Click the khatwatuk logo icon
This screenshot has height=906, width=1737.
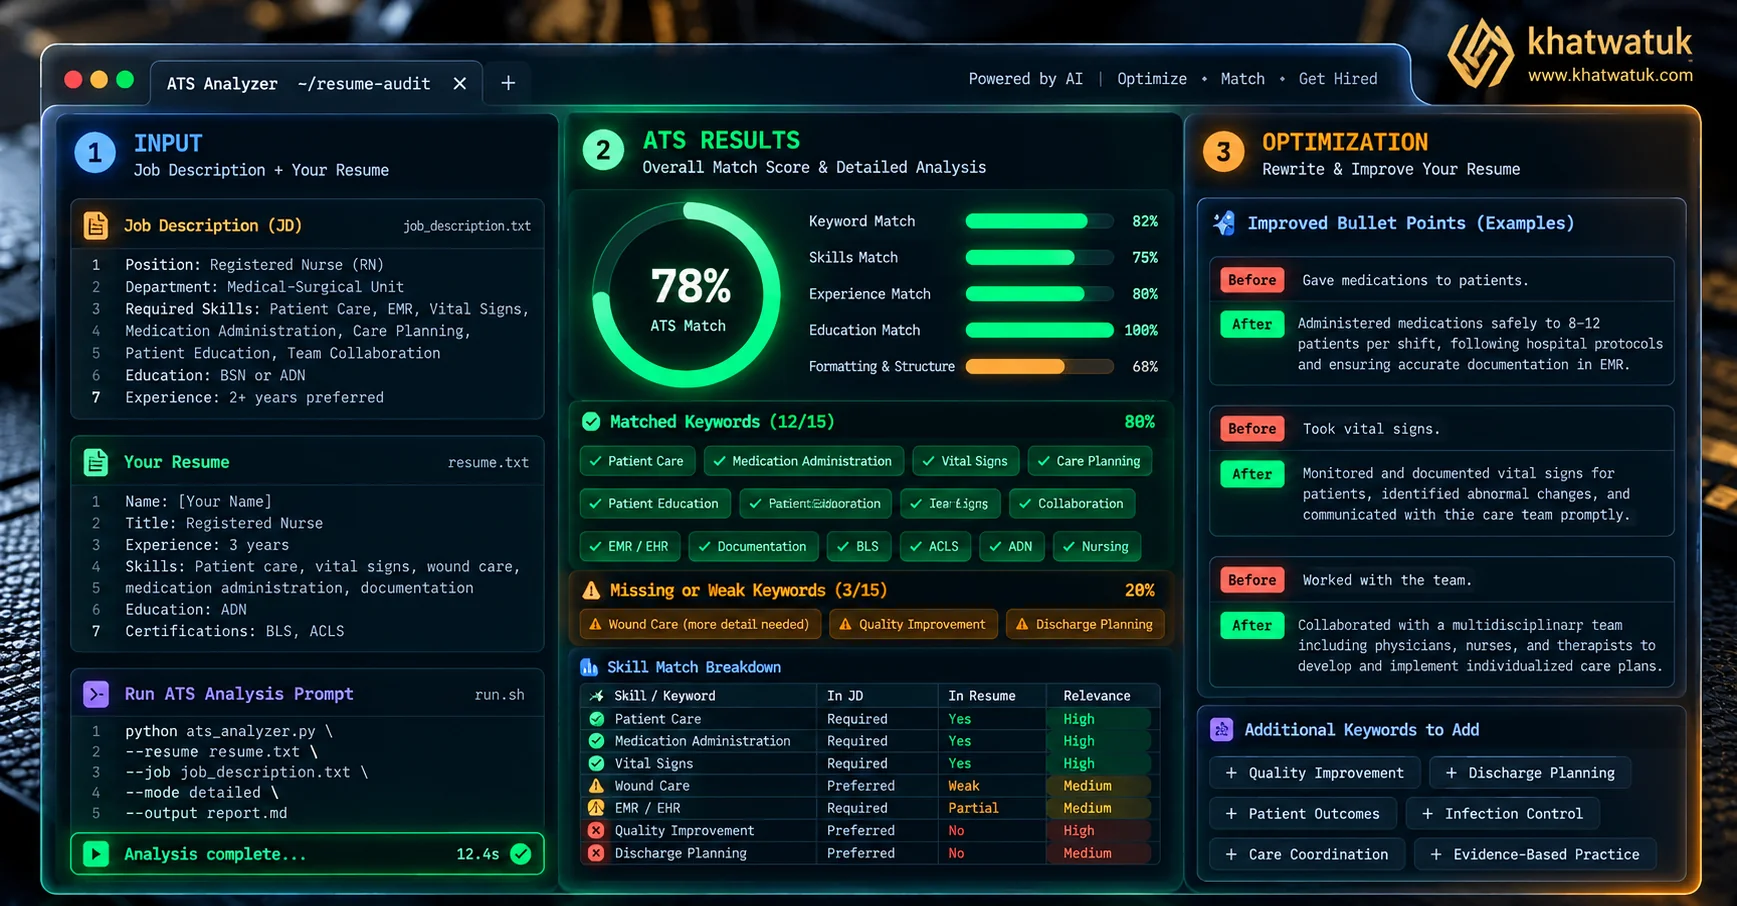[1481, 54]
